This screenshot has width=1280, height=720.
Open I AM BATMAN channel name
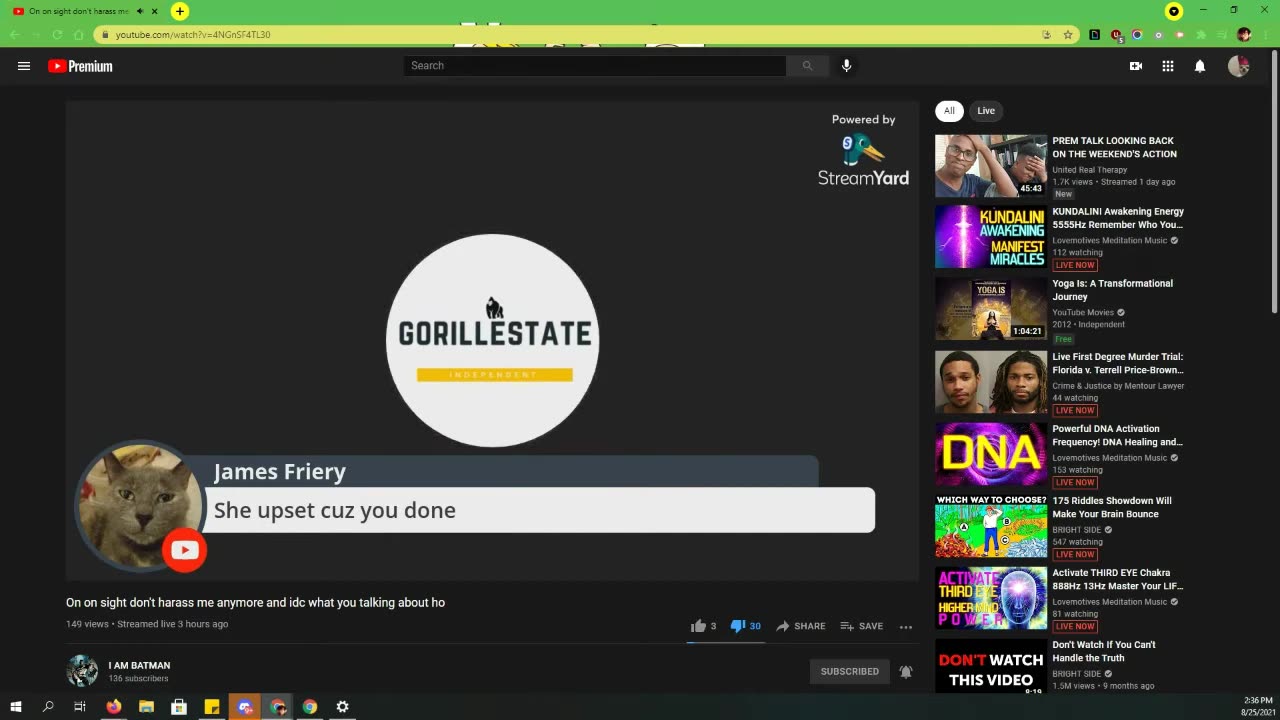[139, 665]
